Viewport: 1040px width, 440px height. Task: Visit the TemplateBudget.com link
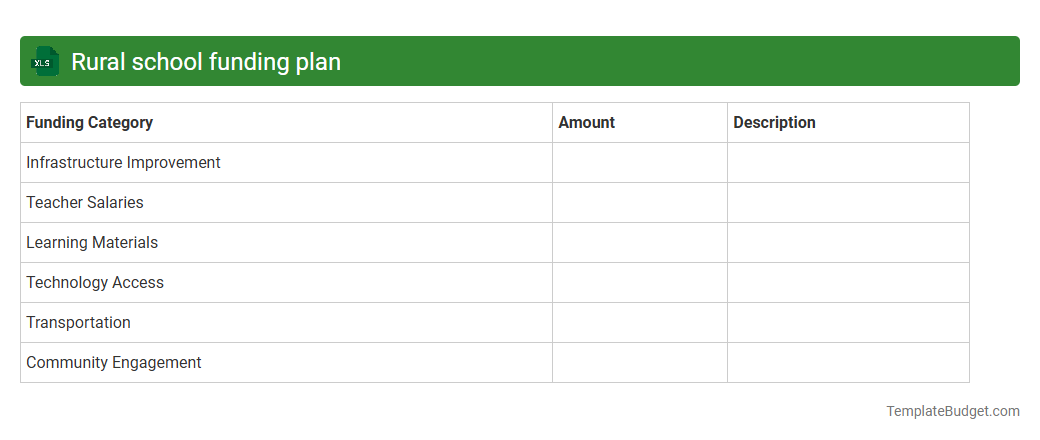pyautogui.click(x=952, y=411)
